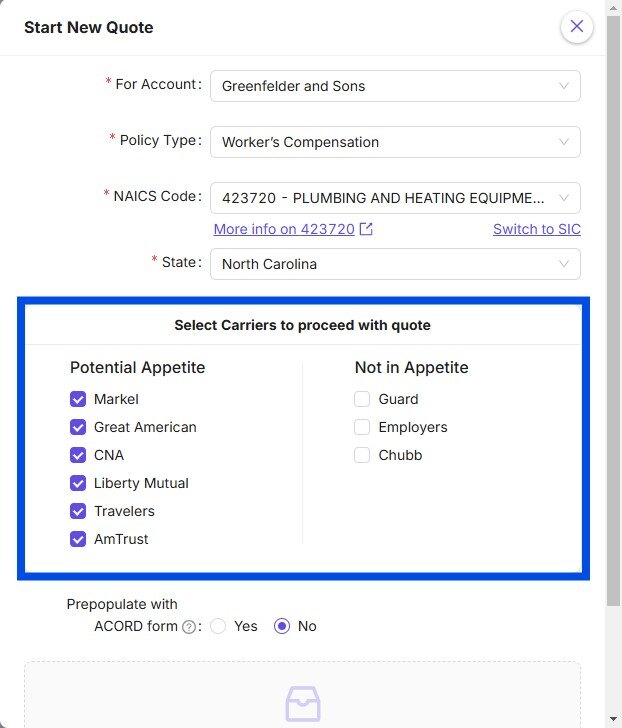Click the State chevron arrow
The height and width of the screenshot is (728, 622).
click(x=564, y=264)
